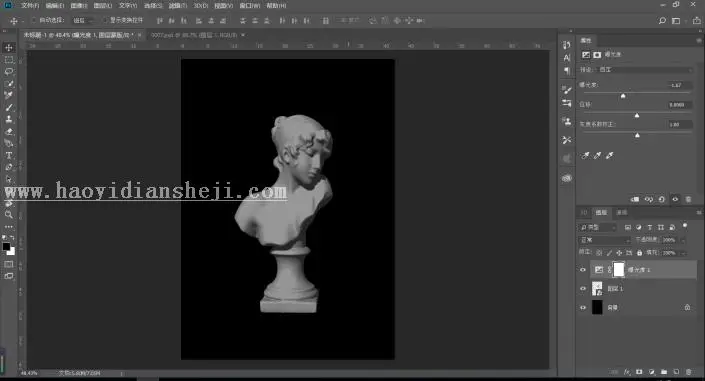Toggle Show Transform Controls checkbox
This screenshot has width=705, height=381.
coord(105,20)
